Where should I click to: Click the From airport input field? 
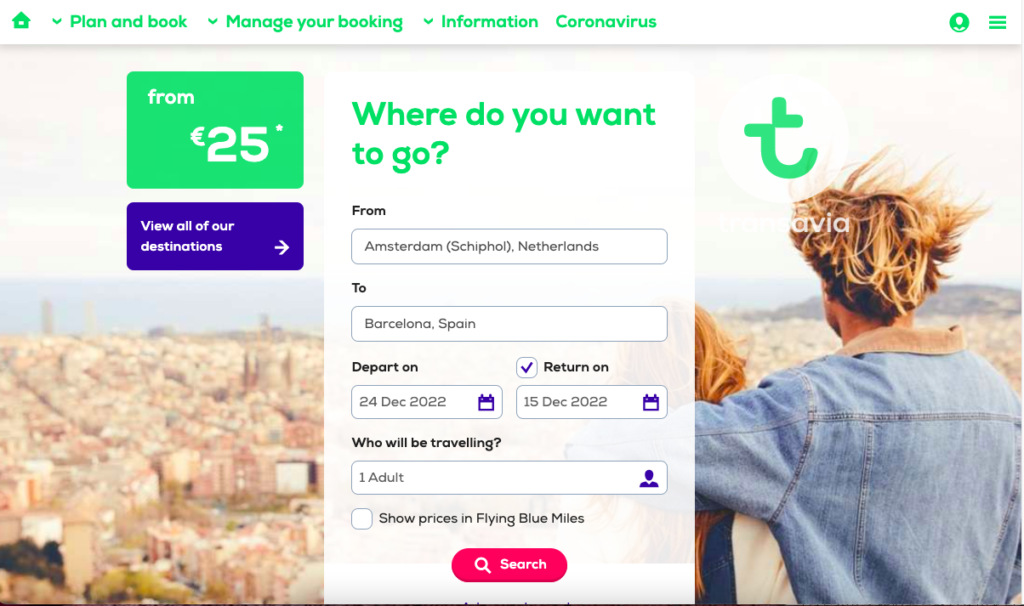pos(509,246)
